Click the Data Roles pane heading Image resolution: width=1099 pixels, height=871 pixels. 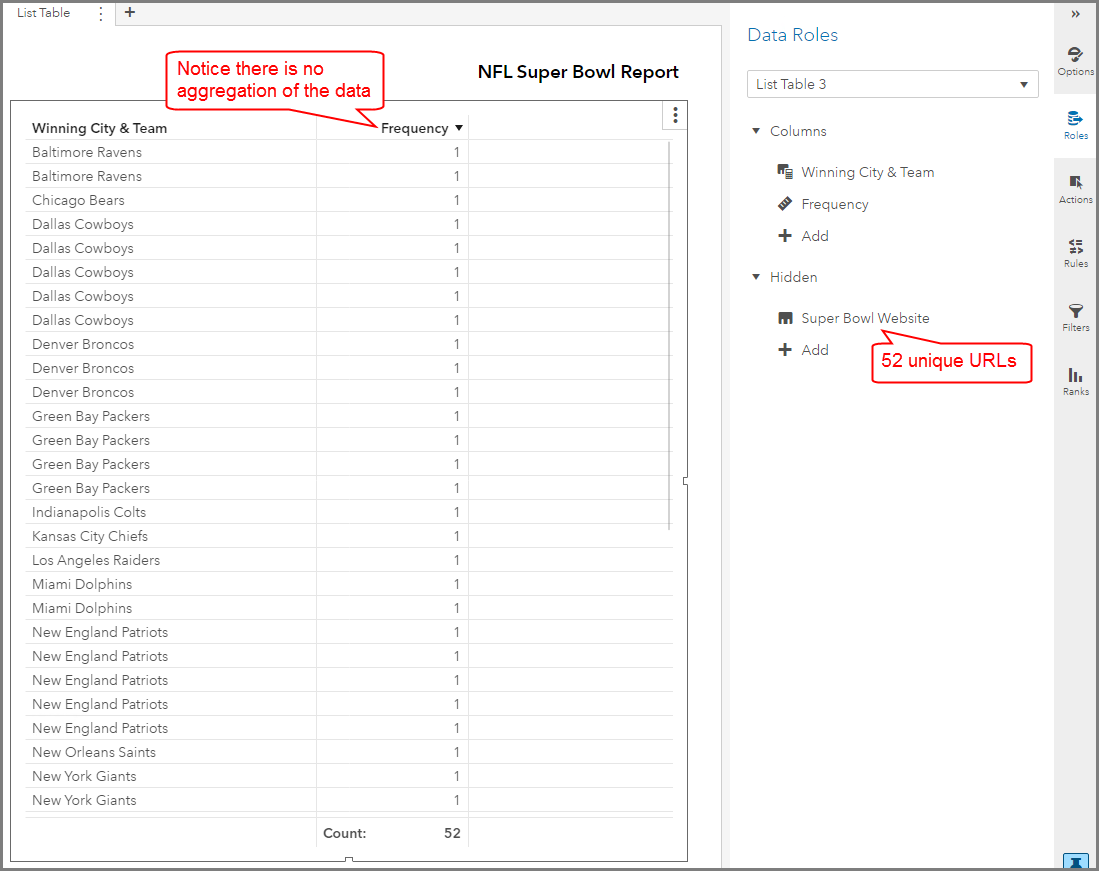click(792, 35)
